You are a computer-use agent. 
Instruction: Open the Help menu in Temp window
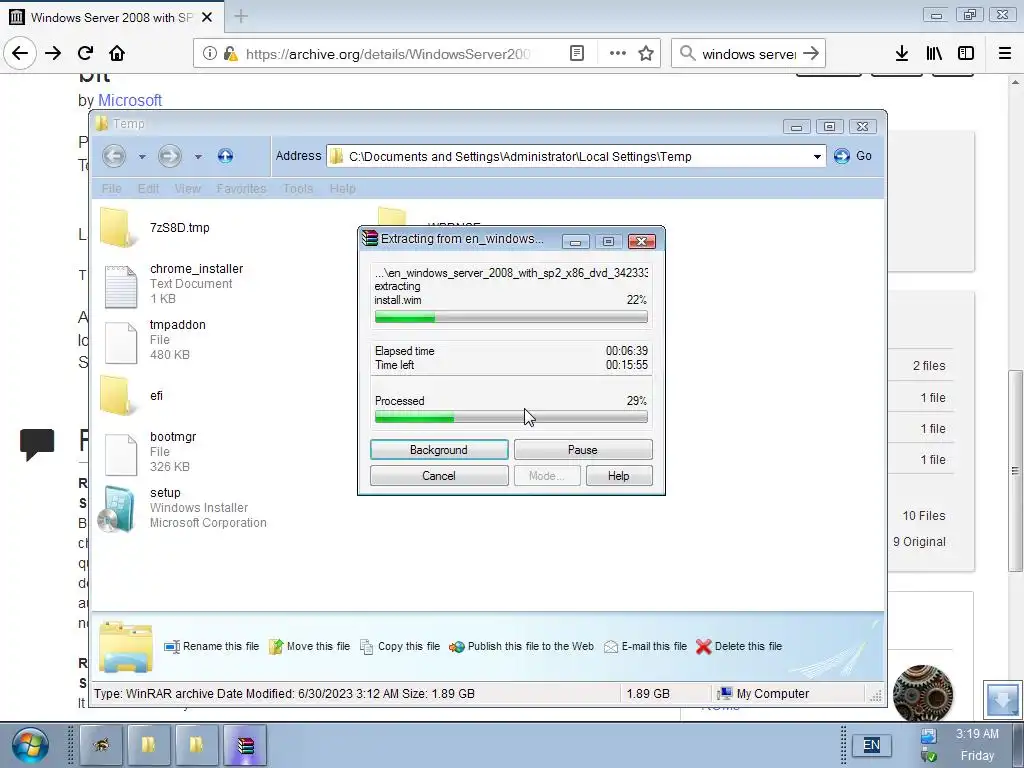pyautogui.click(x=342, y=189)
